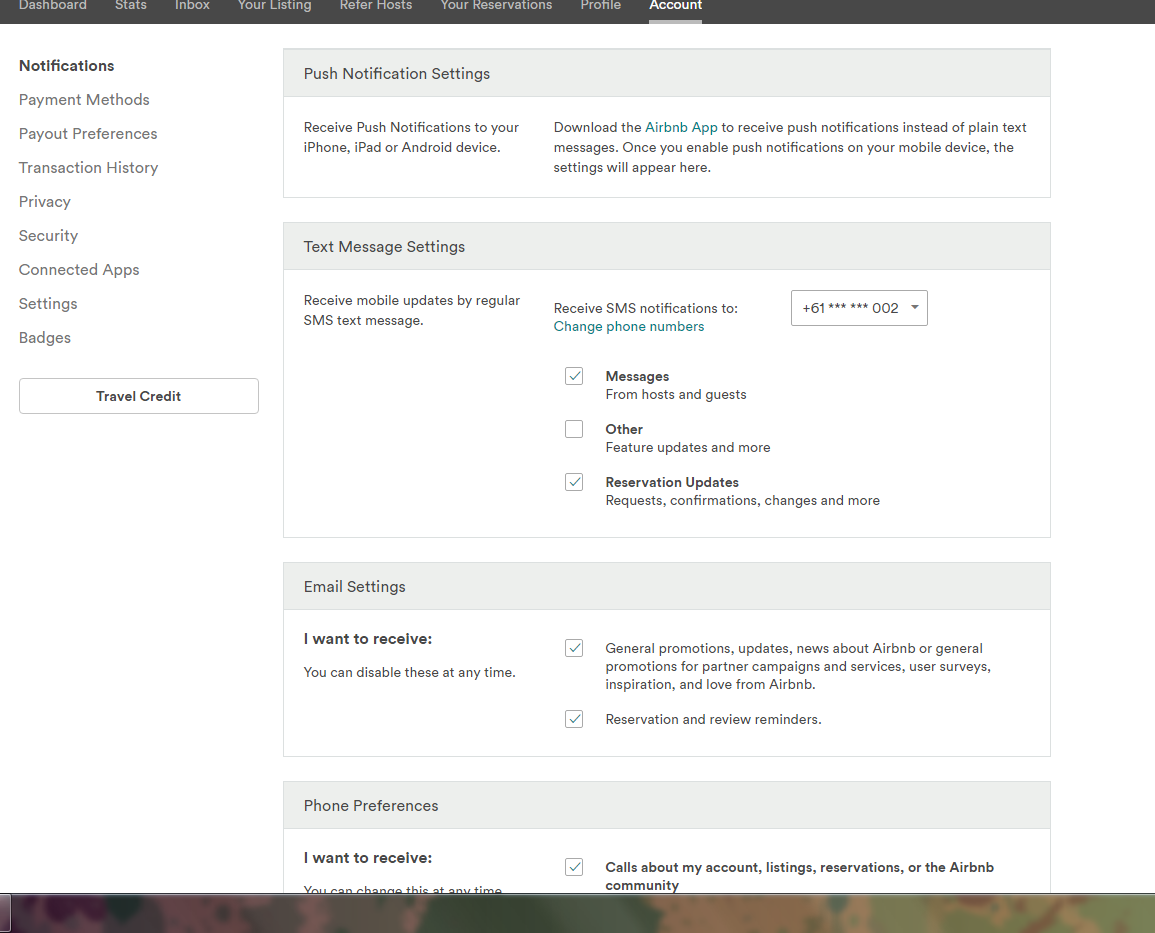Screen dimensions: 1155x933
Task: Disable general promotions email checkbox
Action: coord(574,648)
